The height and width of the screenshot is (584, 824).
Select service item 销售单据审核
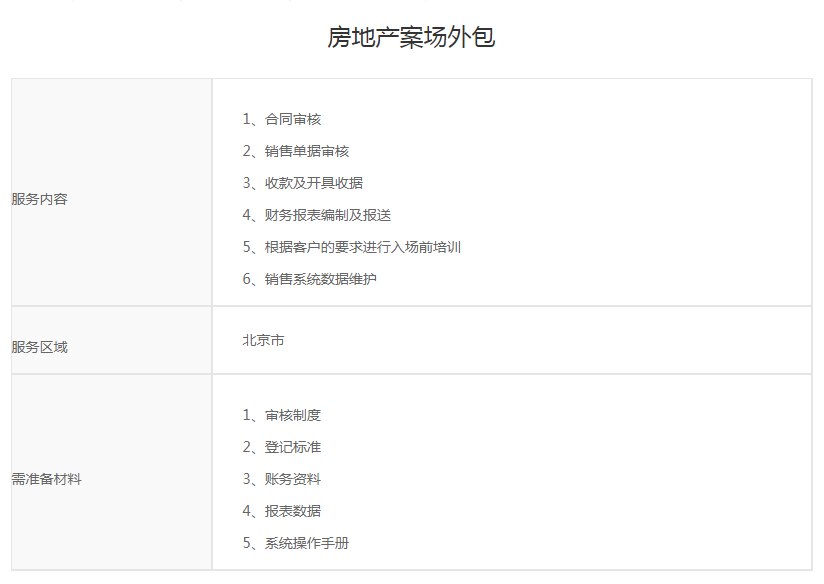point(307,151)
